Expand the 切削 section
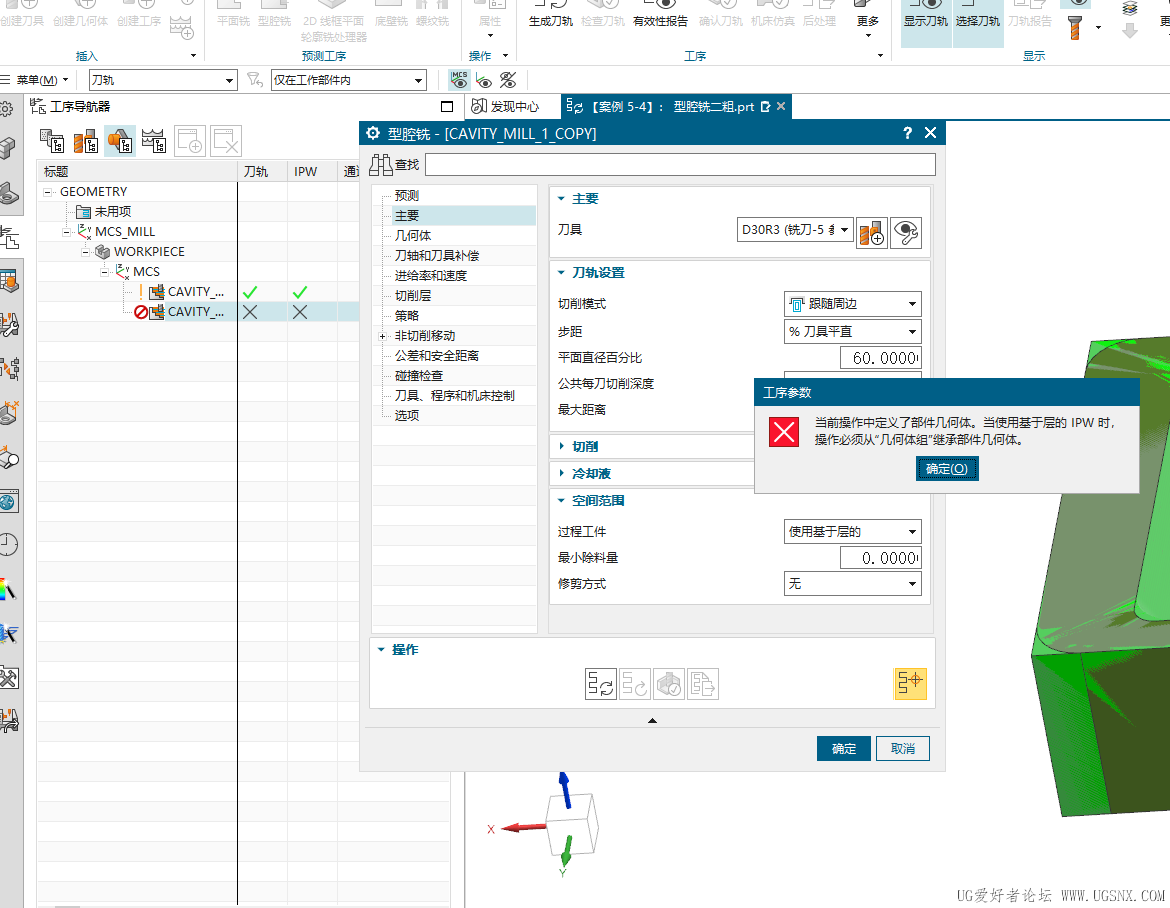 (561, 446)
